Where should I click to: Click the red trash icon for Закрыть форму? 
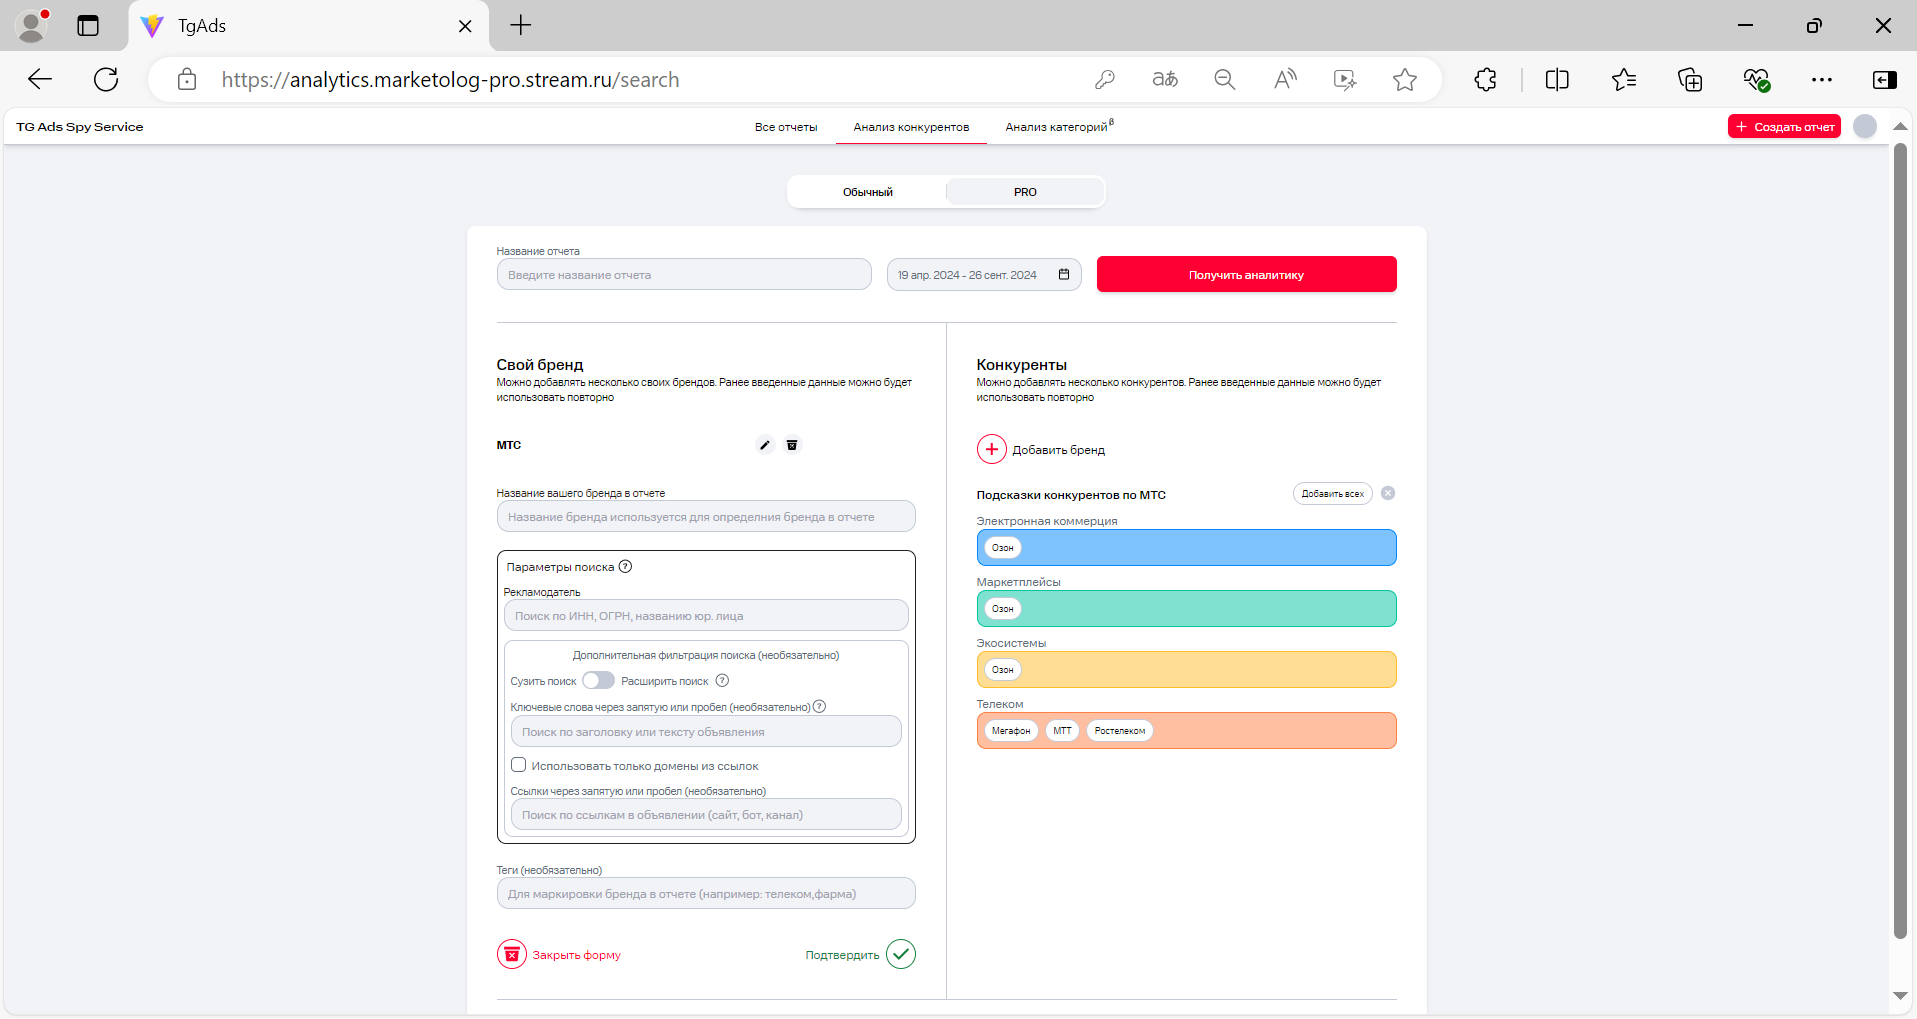pos(511,954)
